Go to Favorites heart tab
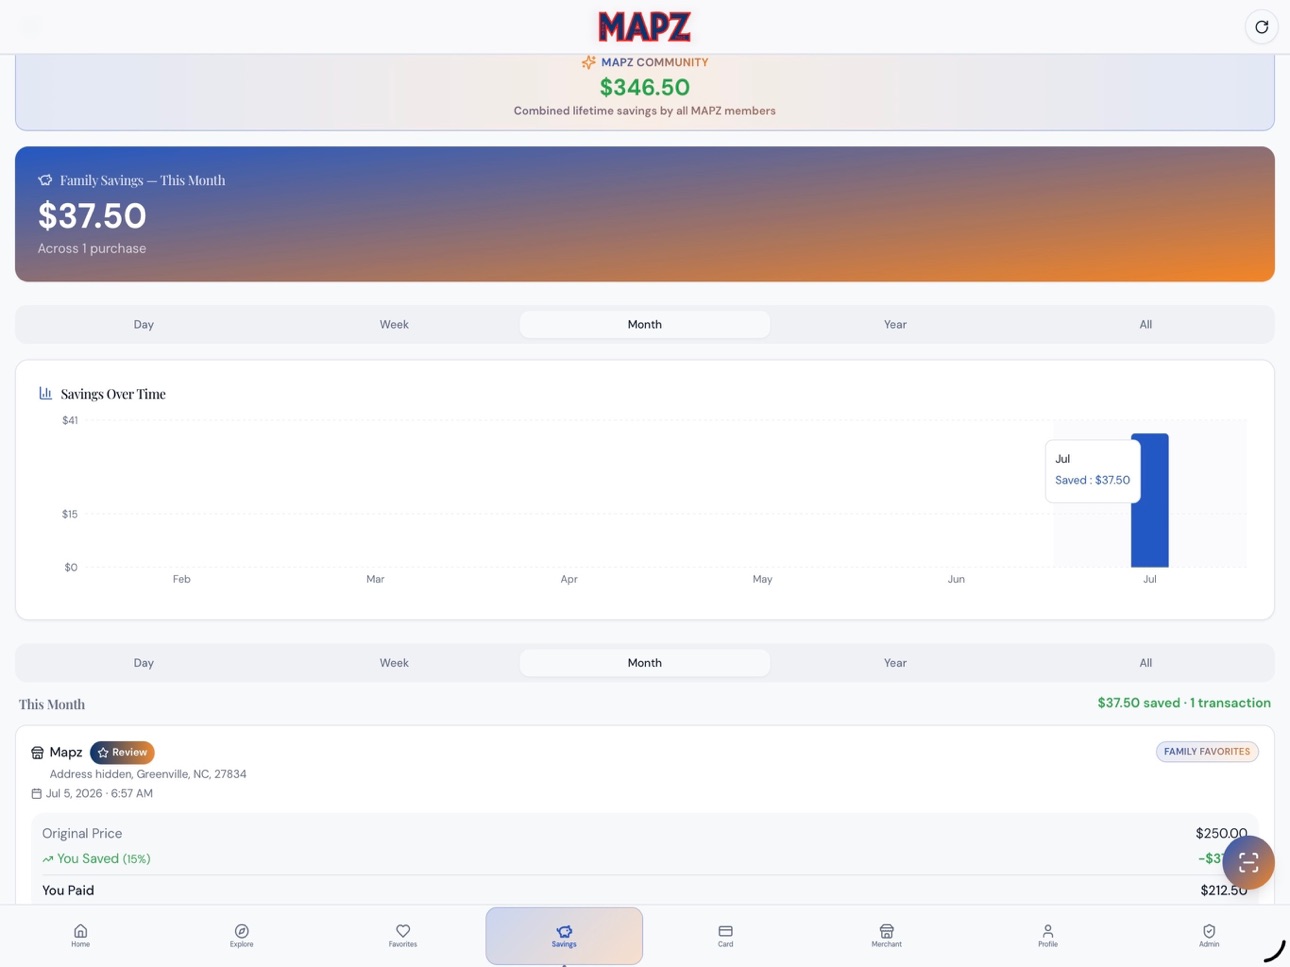Image resolution: width=1290 pixels, height=967 pixels. 403,936
